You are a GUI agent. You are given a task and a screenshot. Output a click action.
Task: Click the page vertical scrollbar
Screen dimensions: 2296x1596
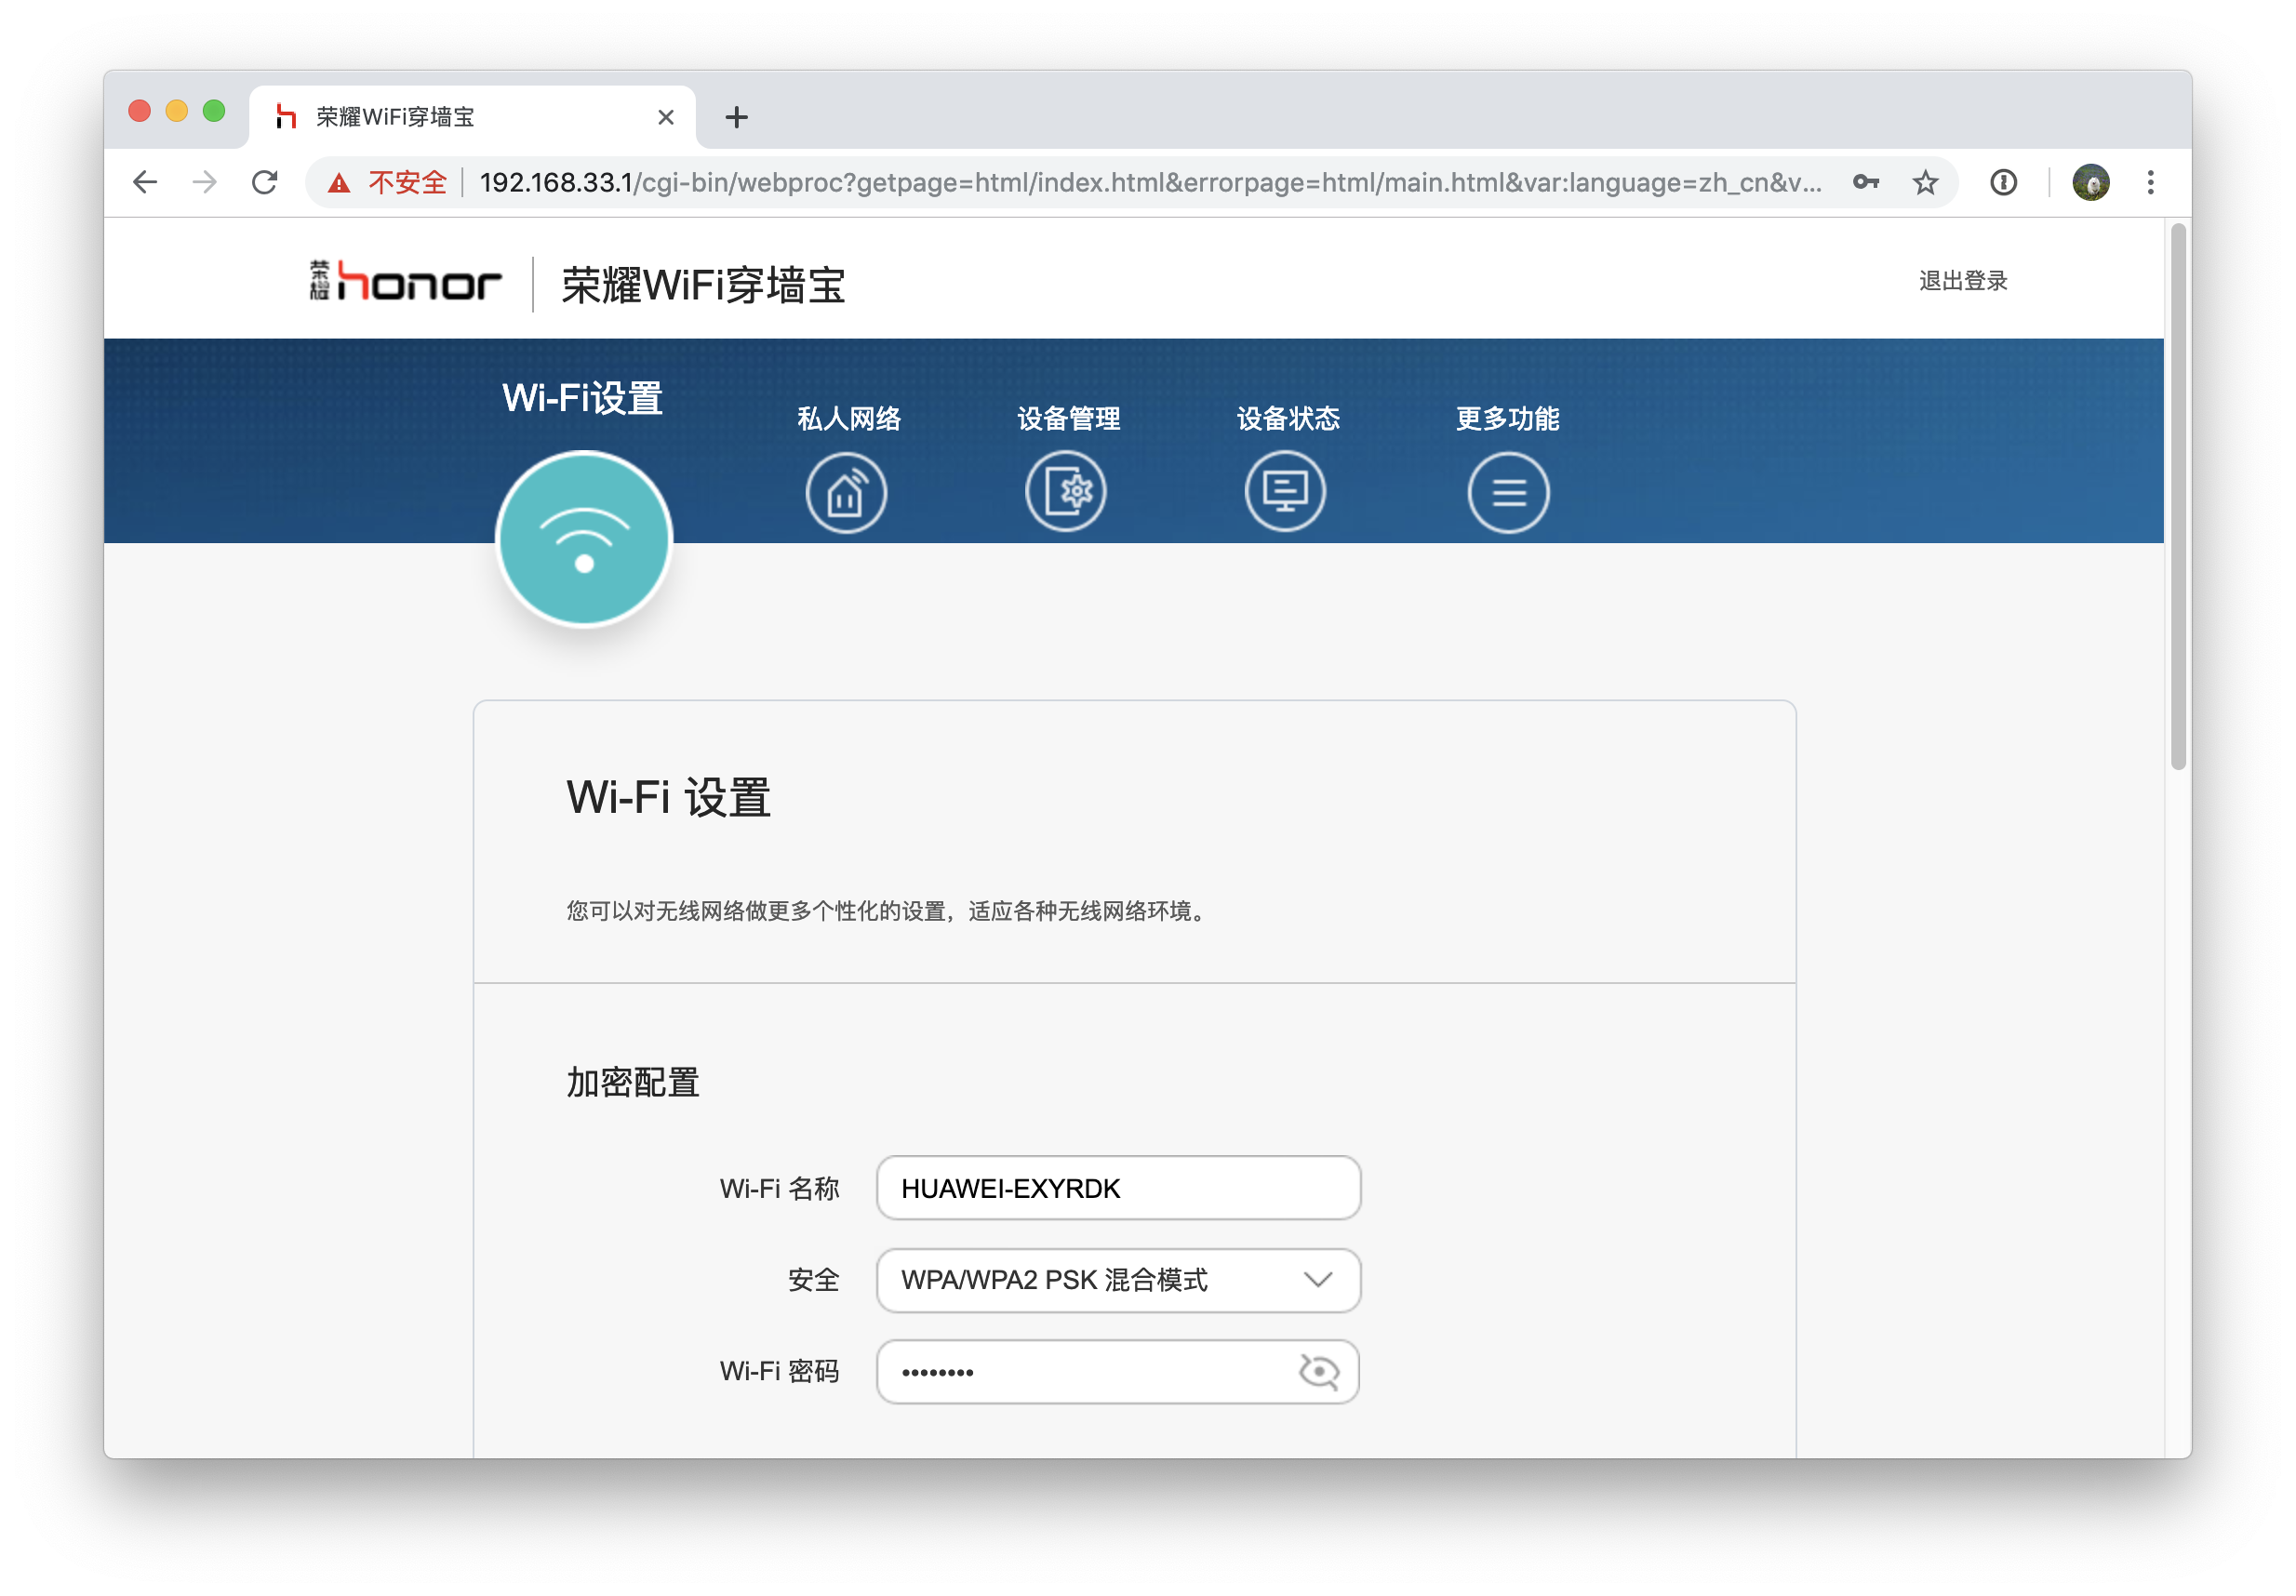[2179, 498]
